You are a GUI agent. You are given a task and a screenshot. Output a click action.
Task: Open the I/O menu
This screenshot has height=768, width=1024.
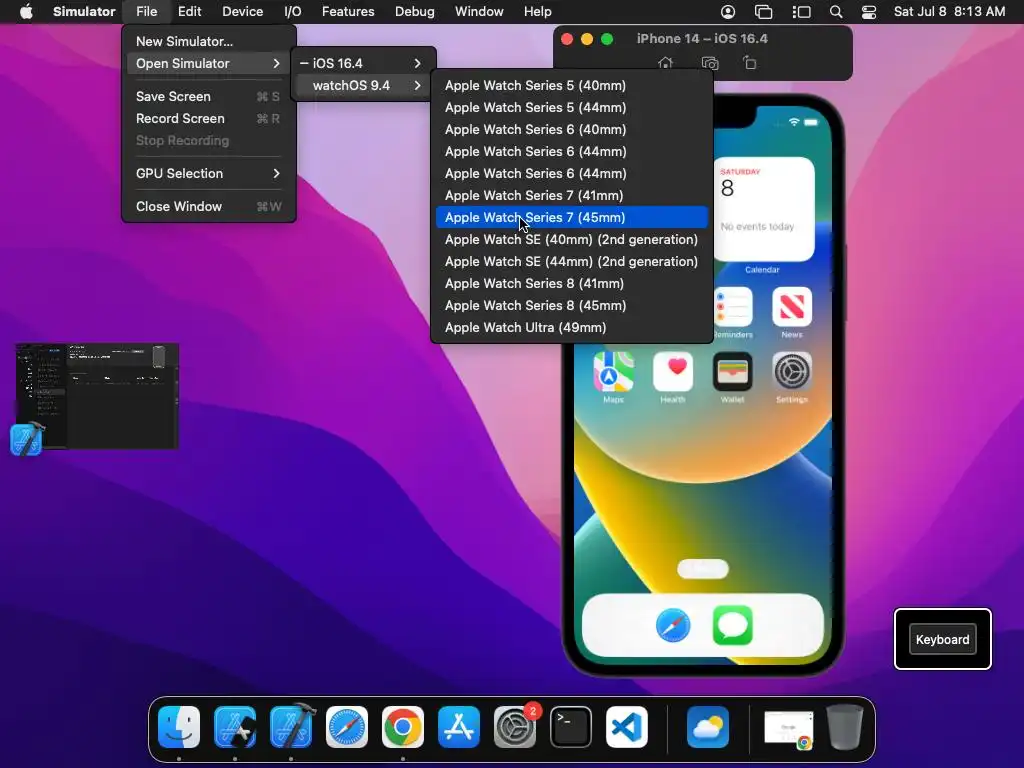coord(293,12)
